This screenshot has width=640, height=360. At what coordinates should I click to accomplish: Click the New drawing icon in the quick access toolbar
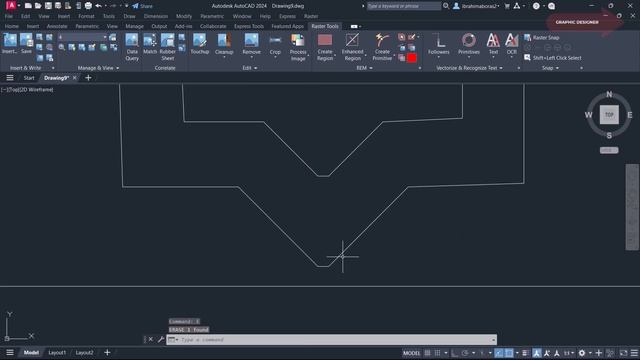pos(28,6)
